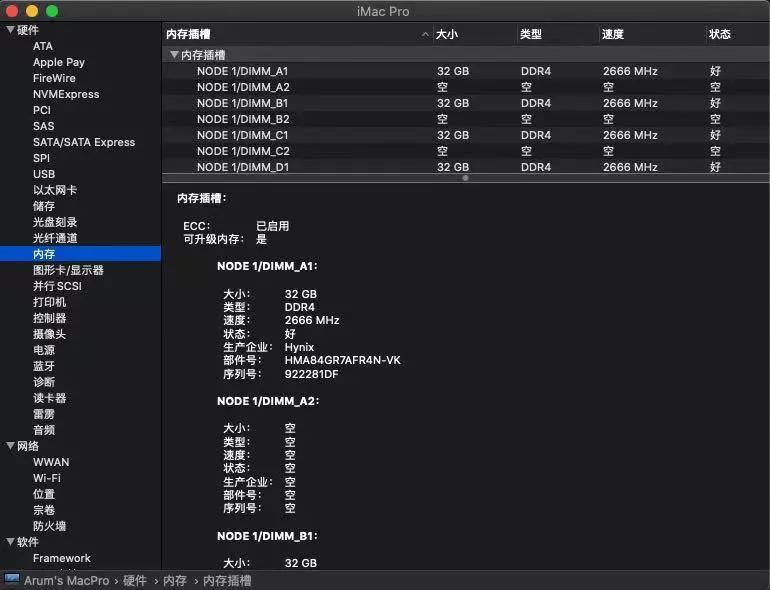The height and width of the screenshot is (590, 770).
Task: Select the NODE 1/DIMM_D1 table row
Action: (x=466, y=167)
